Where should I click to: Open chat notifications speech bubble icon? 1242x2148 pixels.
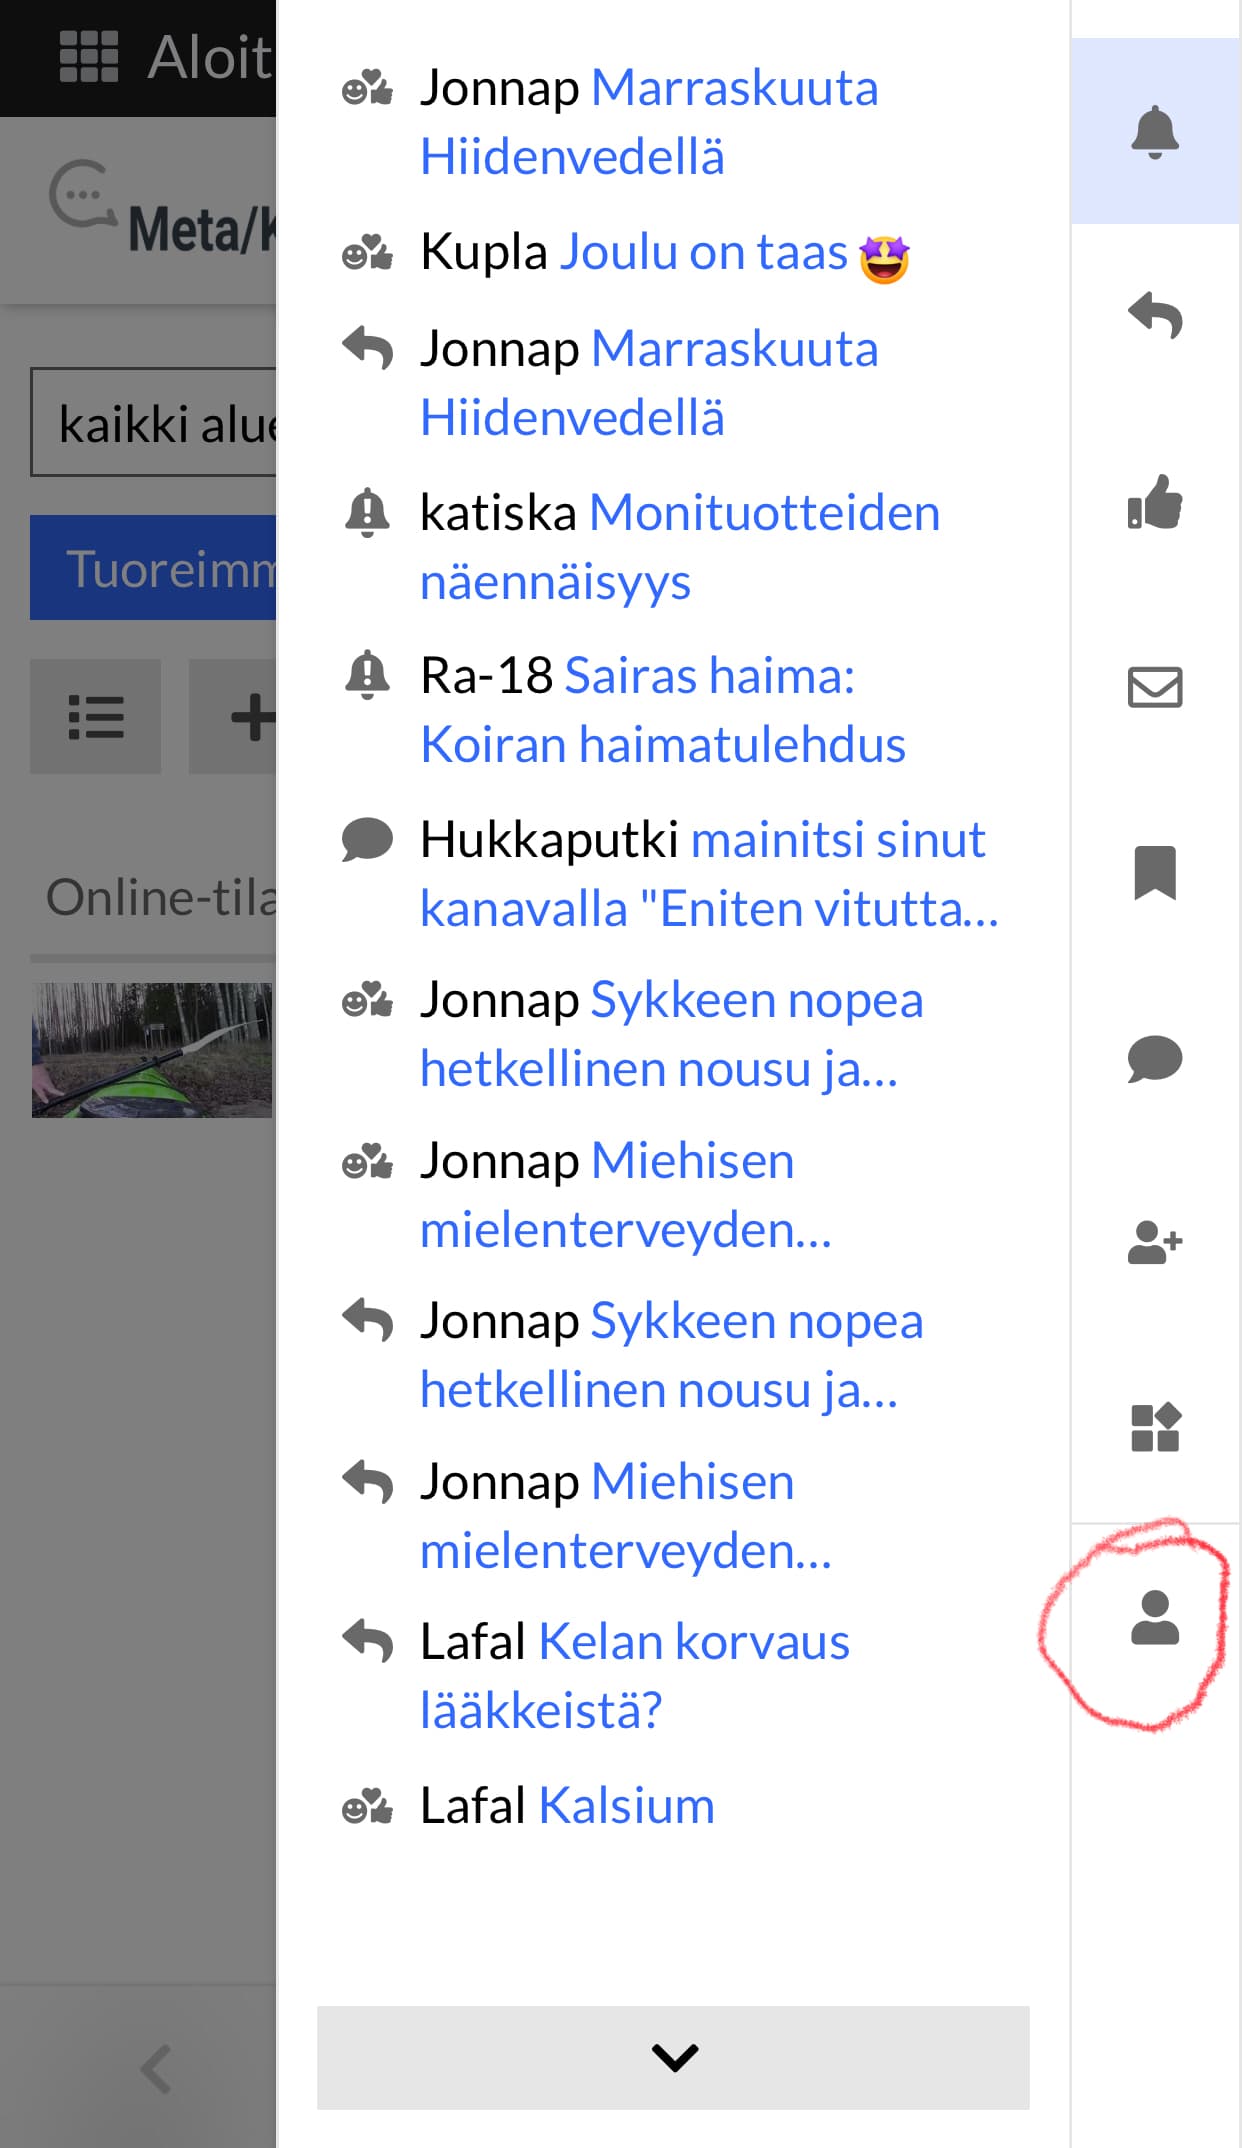(x=1155, y=1058)
